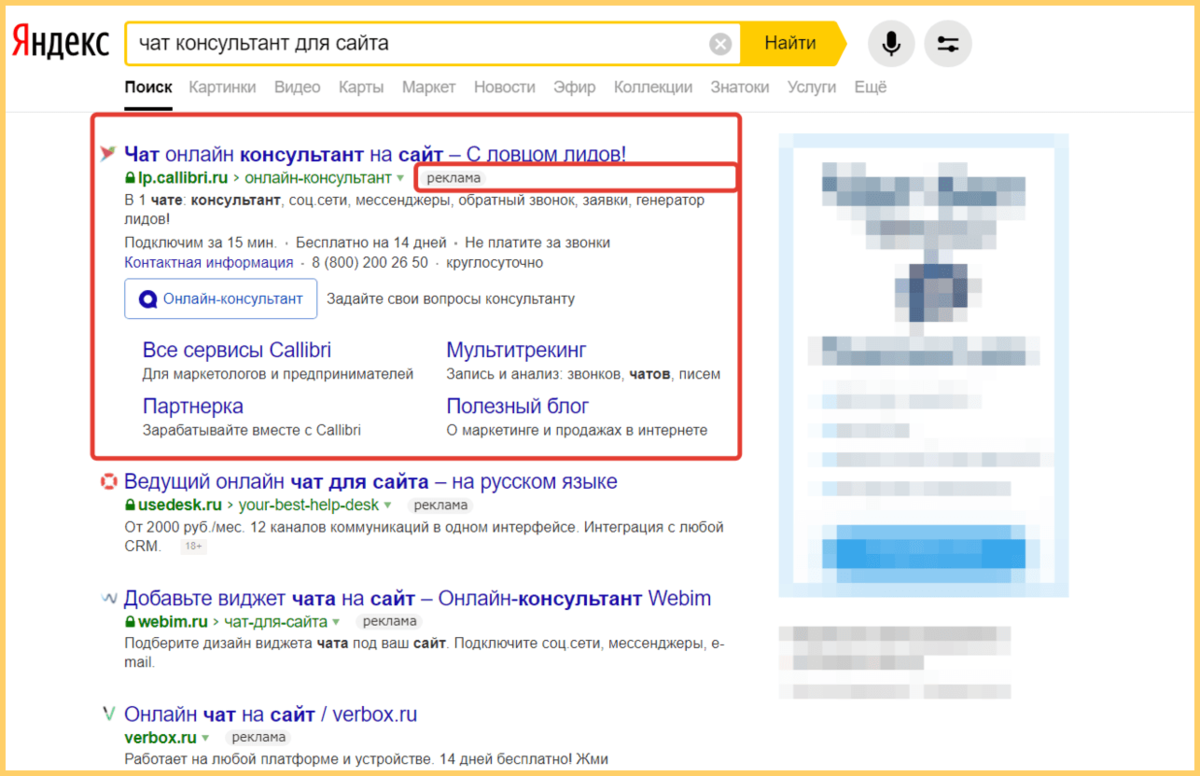Click the lock icon before webim.ru
The width and height of the screenshot is (1200, 776).
pos(130,622)
